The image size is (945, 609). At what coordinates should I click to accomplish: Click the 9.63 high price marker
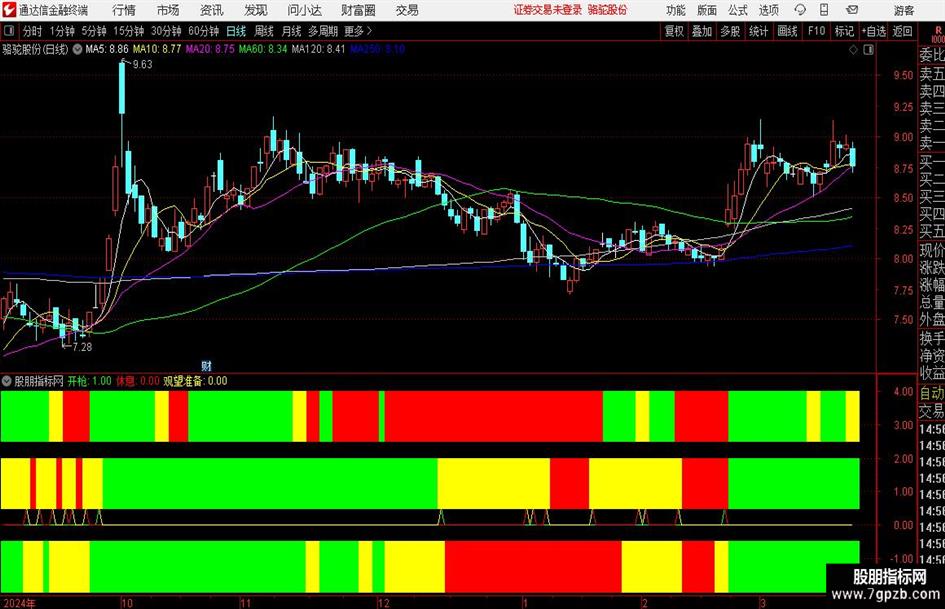coord(142,65)
